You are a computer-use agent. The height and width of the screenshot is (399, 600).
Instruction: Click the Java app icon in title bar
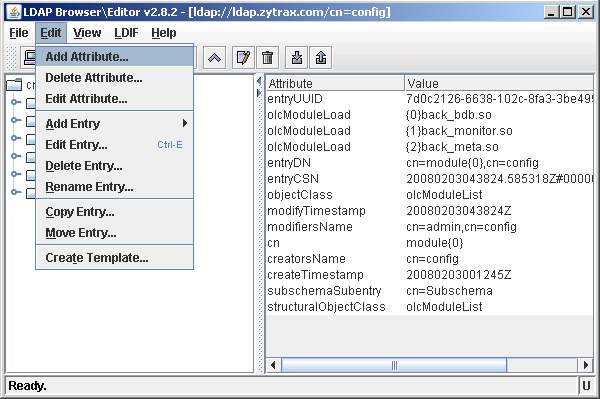14,12
